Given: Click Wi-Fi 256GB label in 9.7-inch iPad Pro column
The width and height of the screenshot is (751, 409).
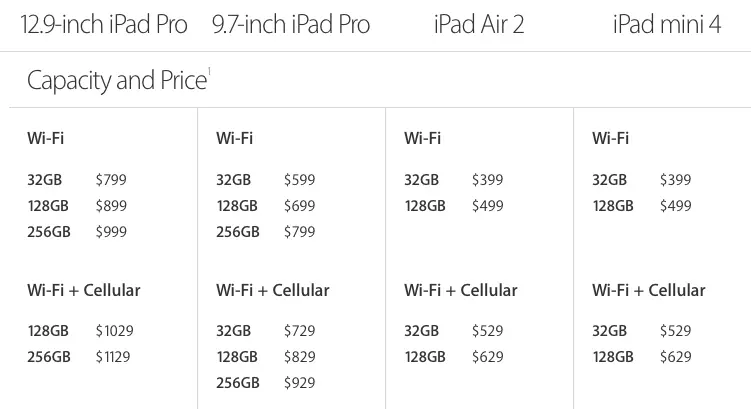Looking at the screenshot, I should pos(238,231).
